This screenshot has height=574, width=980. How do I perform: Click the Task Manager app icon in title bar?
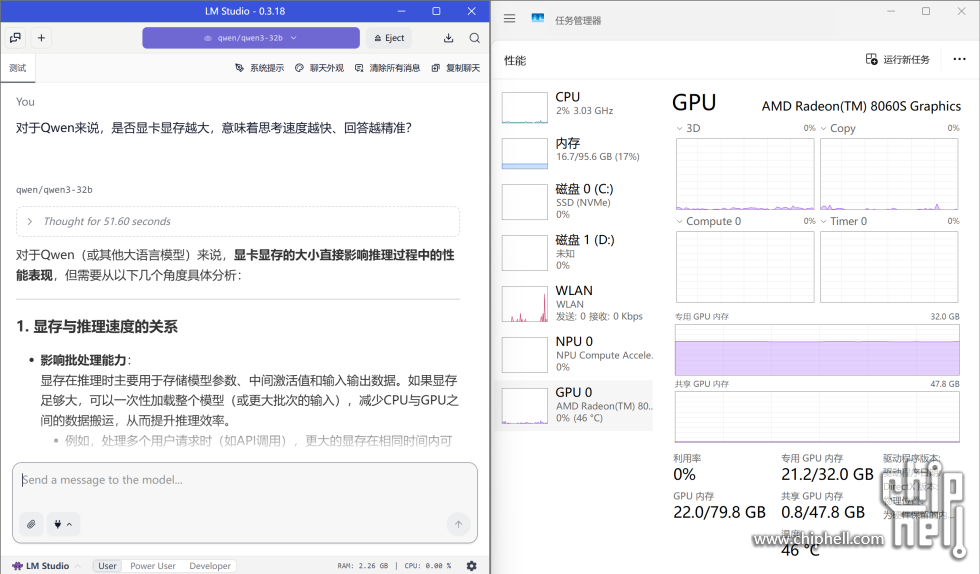click(538, 19)
